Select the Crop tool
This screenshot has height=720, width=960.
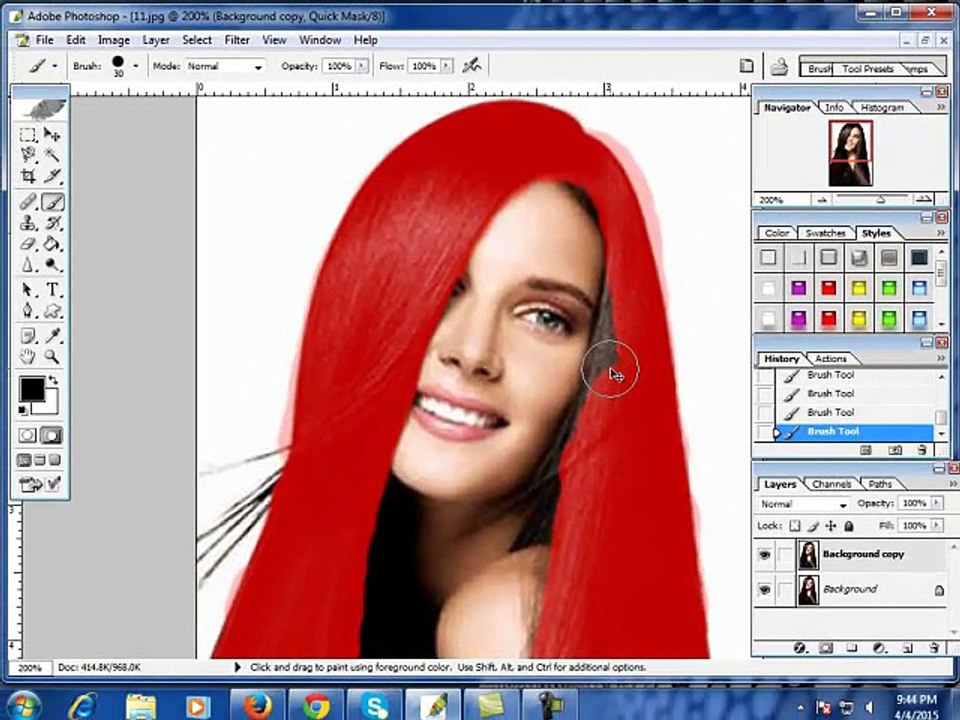(28, 176)
